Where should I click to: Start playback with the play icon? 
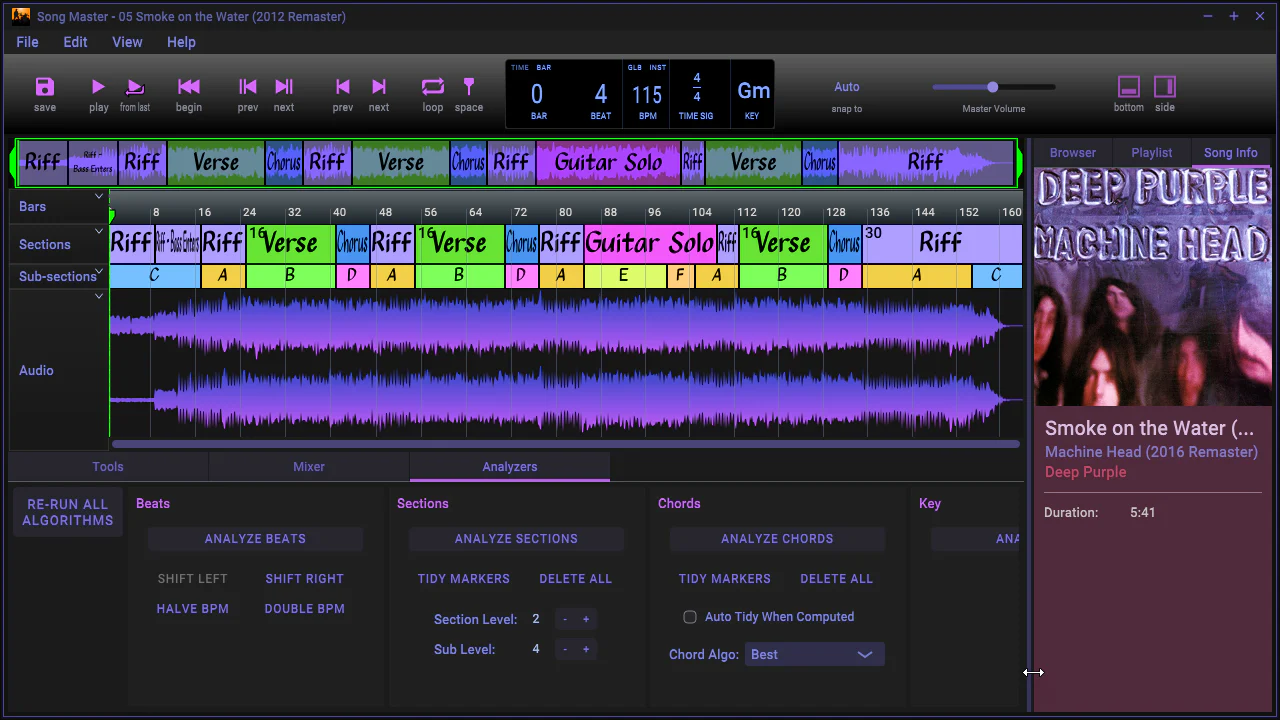(98, 87)
